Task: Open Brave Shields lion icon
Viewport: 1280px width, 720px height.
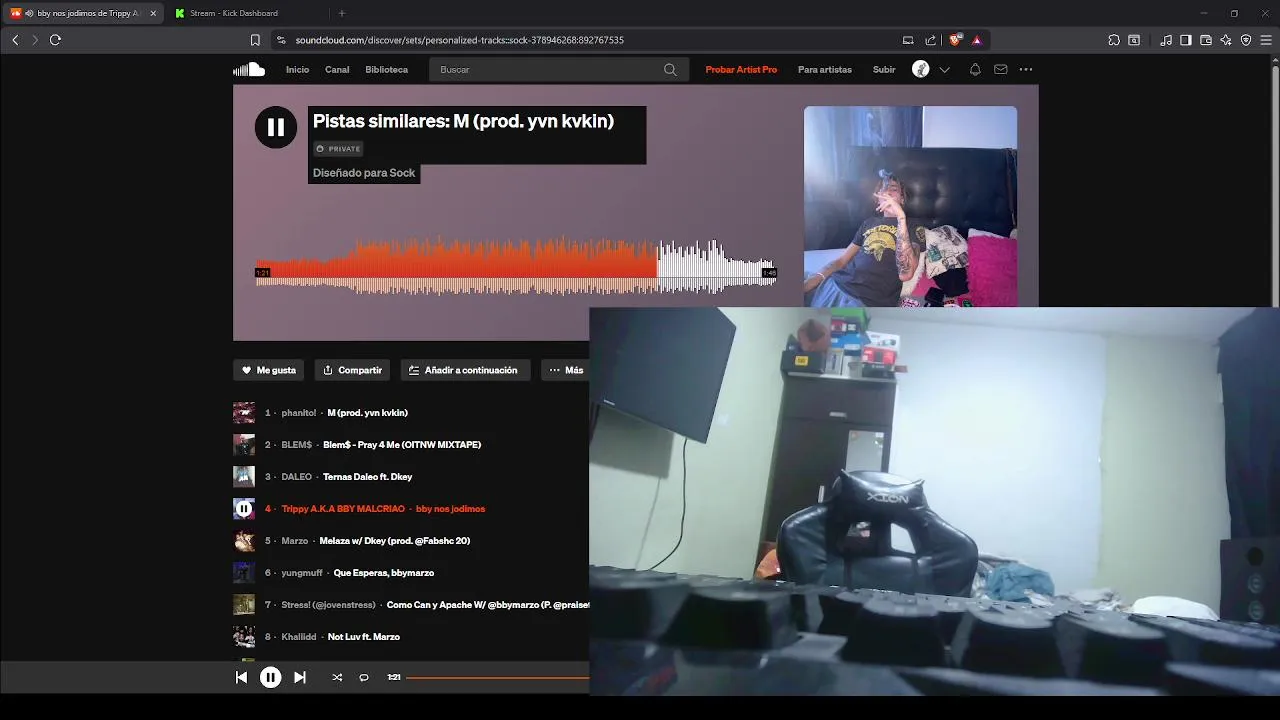Action: [955, 40]
